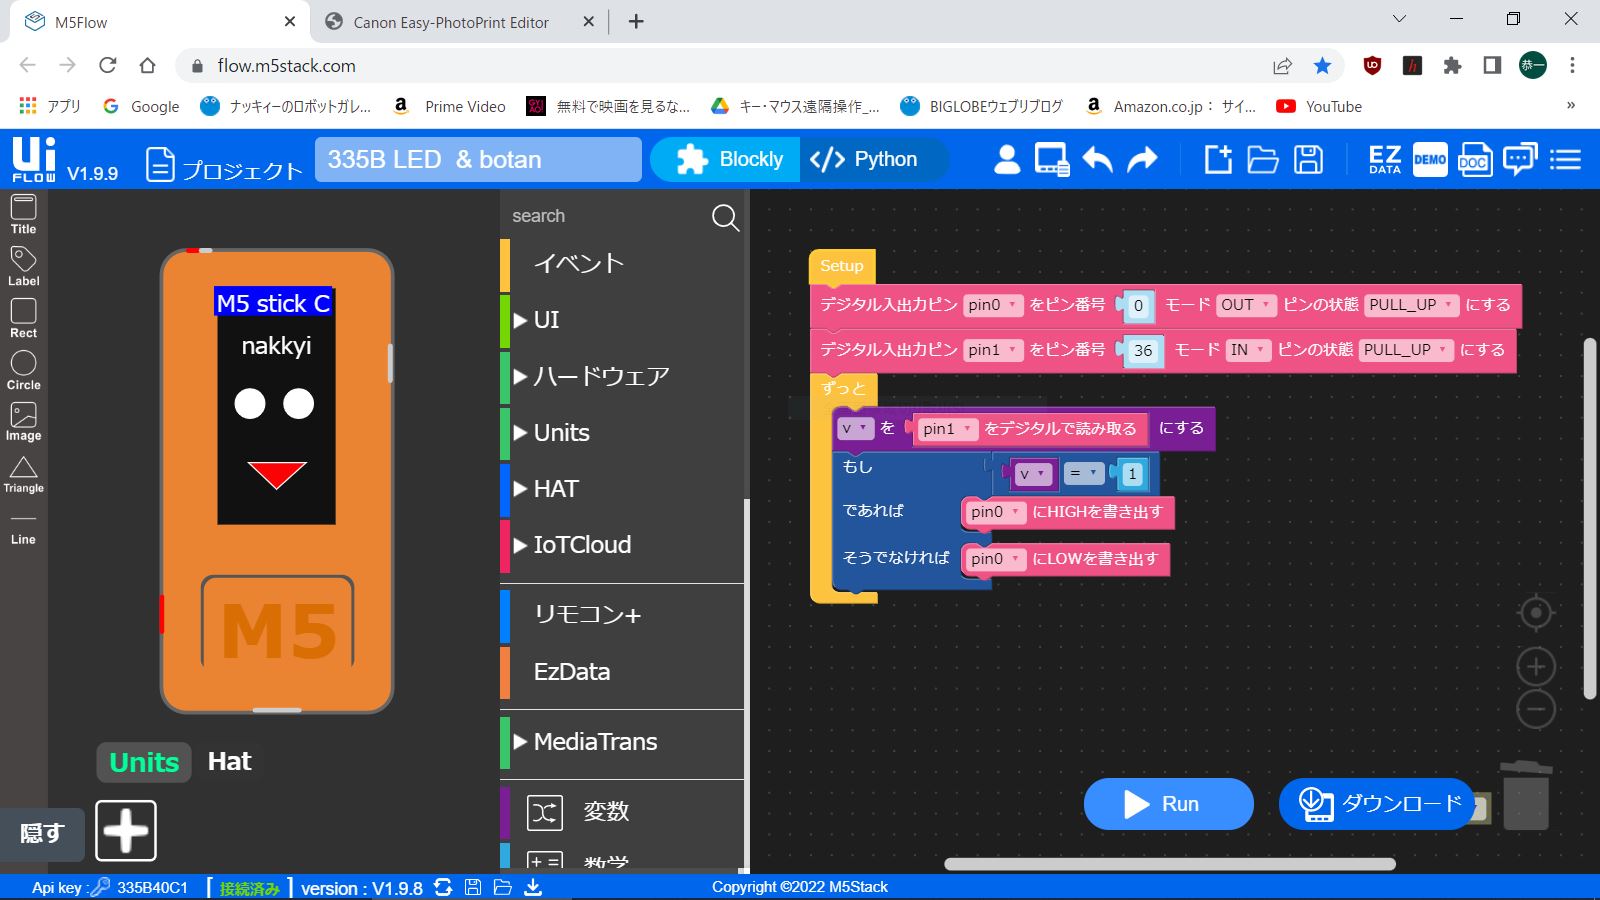Click the Rect shape tool

click(23, 318)
